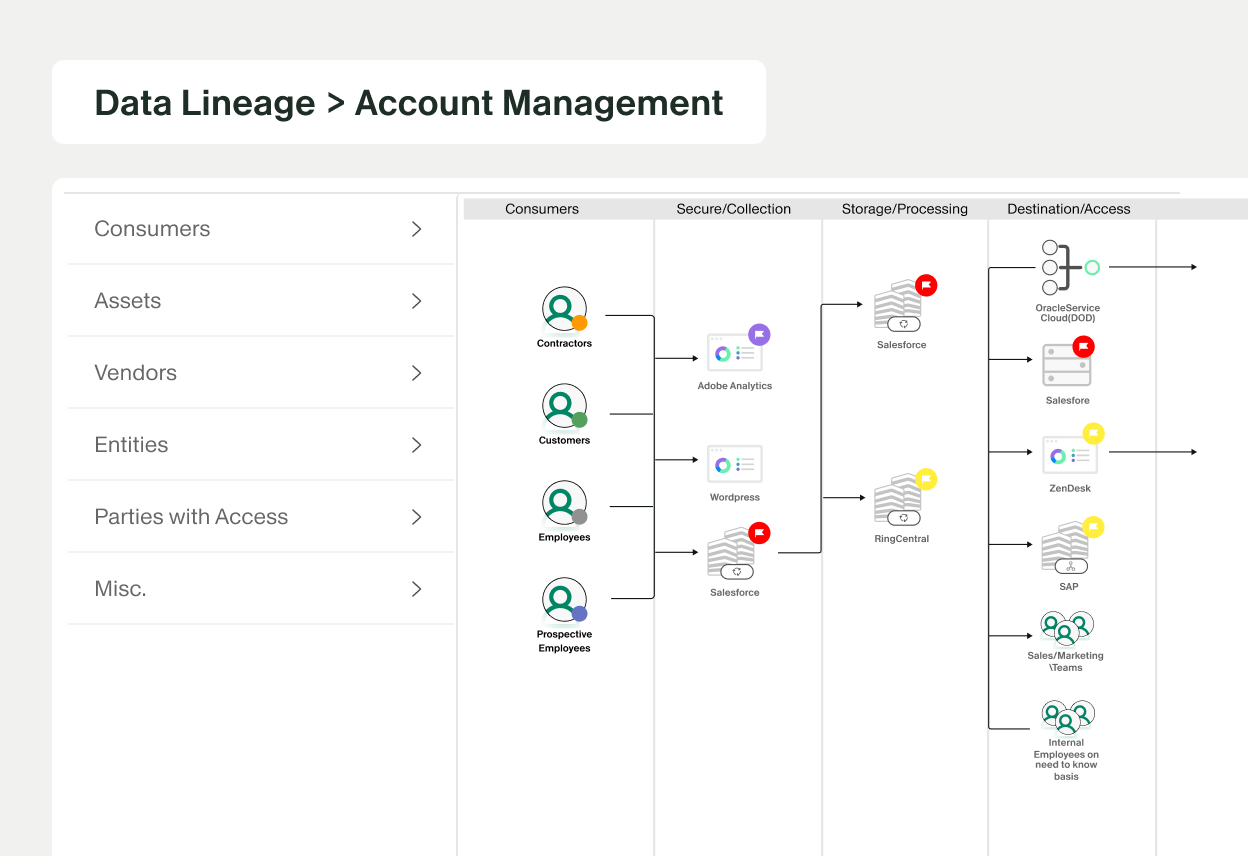Expand the Parties with Access chevron
This screenshot has width=1248, height=856.
pyautogui.click(x=417, y=517)
